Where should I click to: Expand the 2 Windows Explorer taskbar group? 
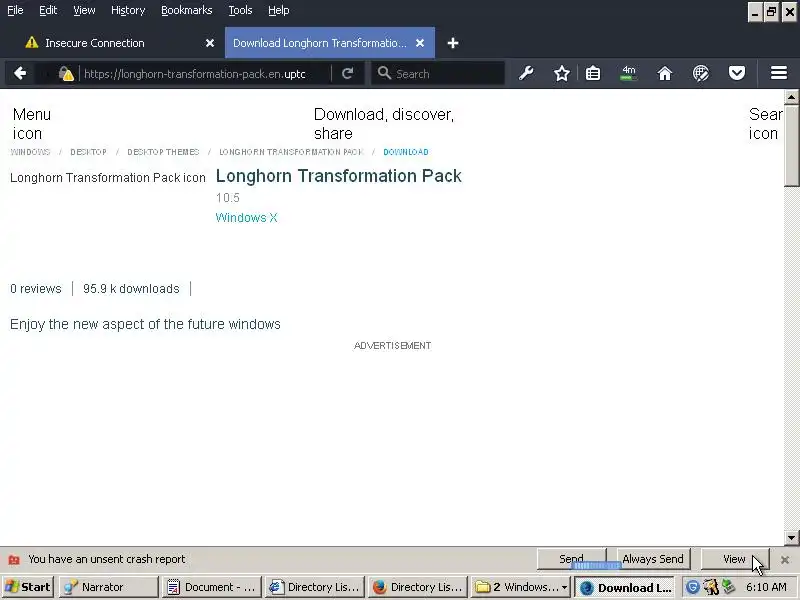click(521, 587)
